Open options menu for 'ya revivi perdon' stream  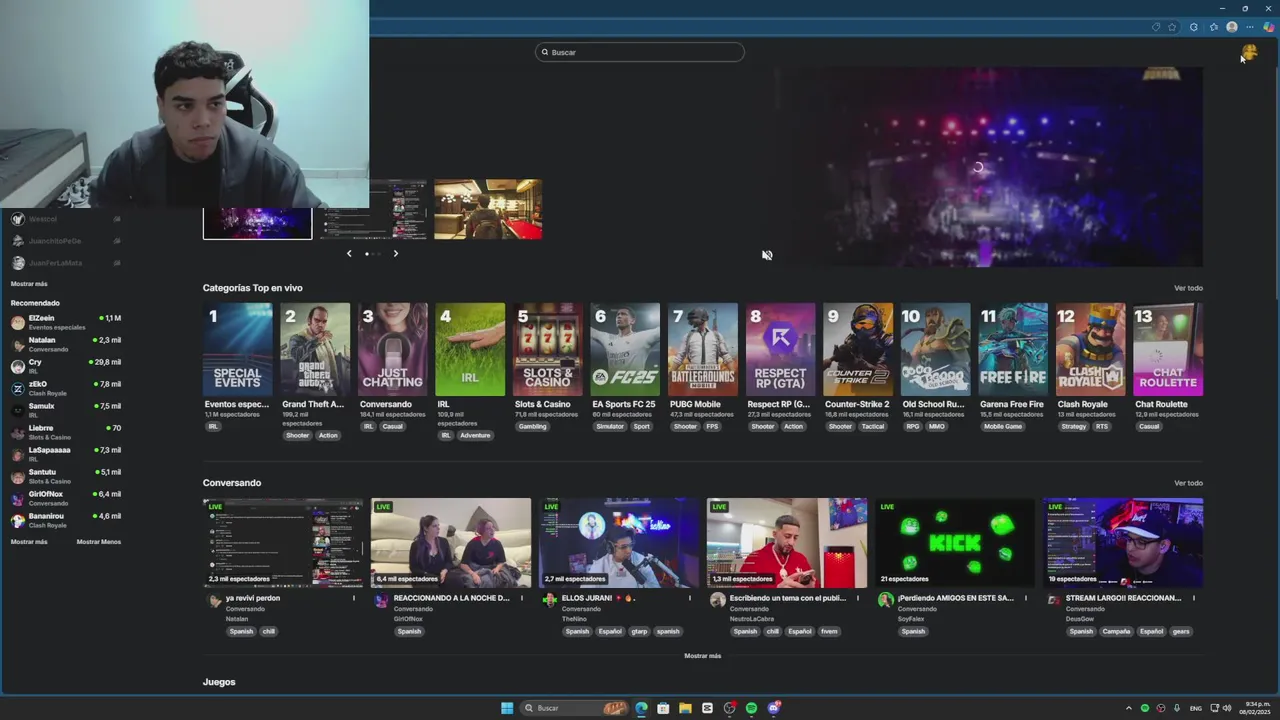click(x=353, y=598)
